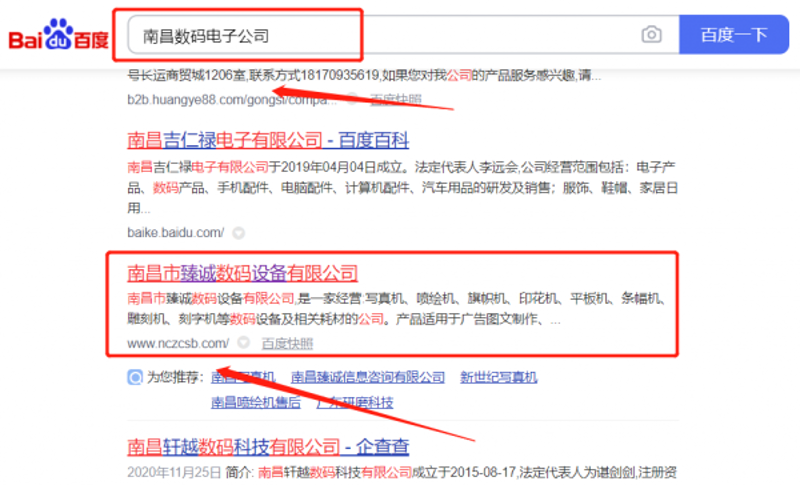800x485 pixels.
Task: Click the 百度一下 search button
Action: pos(734,35)
